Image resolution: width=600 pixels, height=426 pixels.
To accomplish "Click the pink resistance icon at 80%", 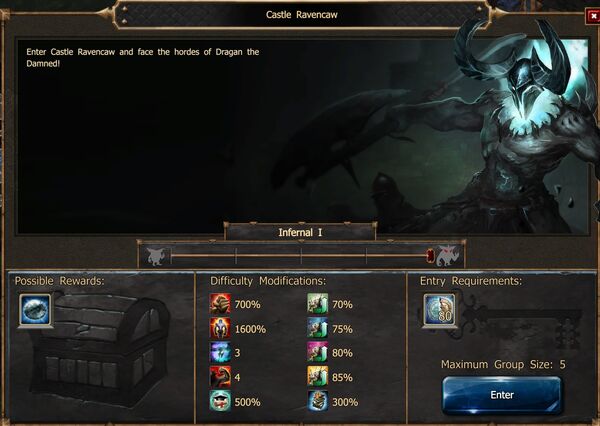I will click(318, 353).
